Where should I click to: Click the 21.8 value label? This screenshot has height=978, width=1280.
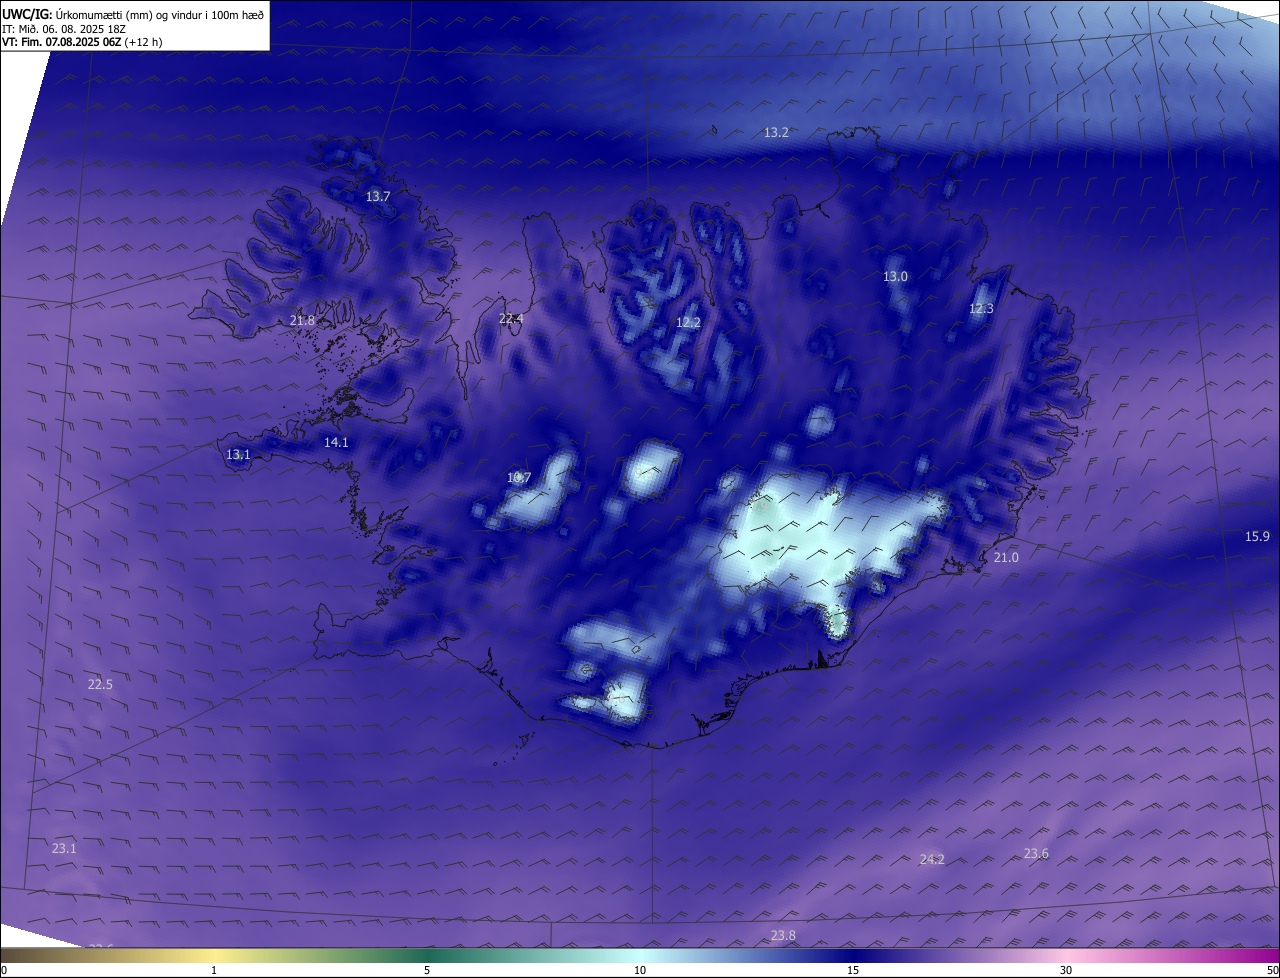(302, 321)
